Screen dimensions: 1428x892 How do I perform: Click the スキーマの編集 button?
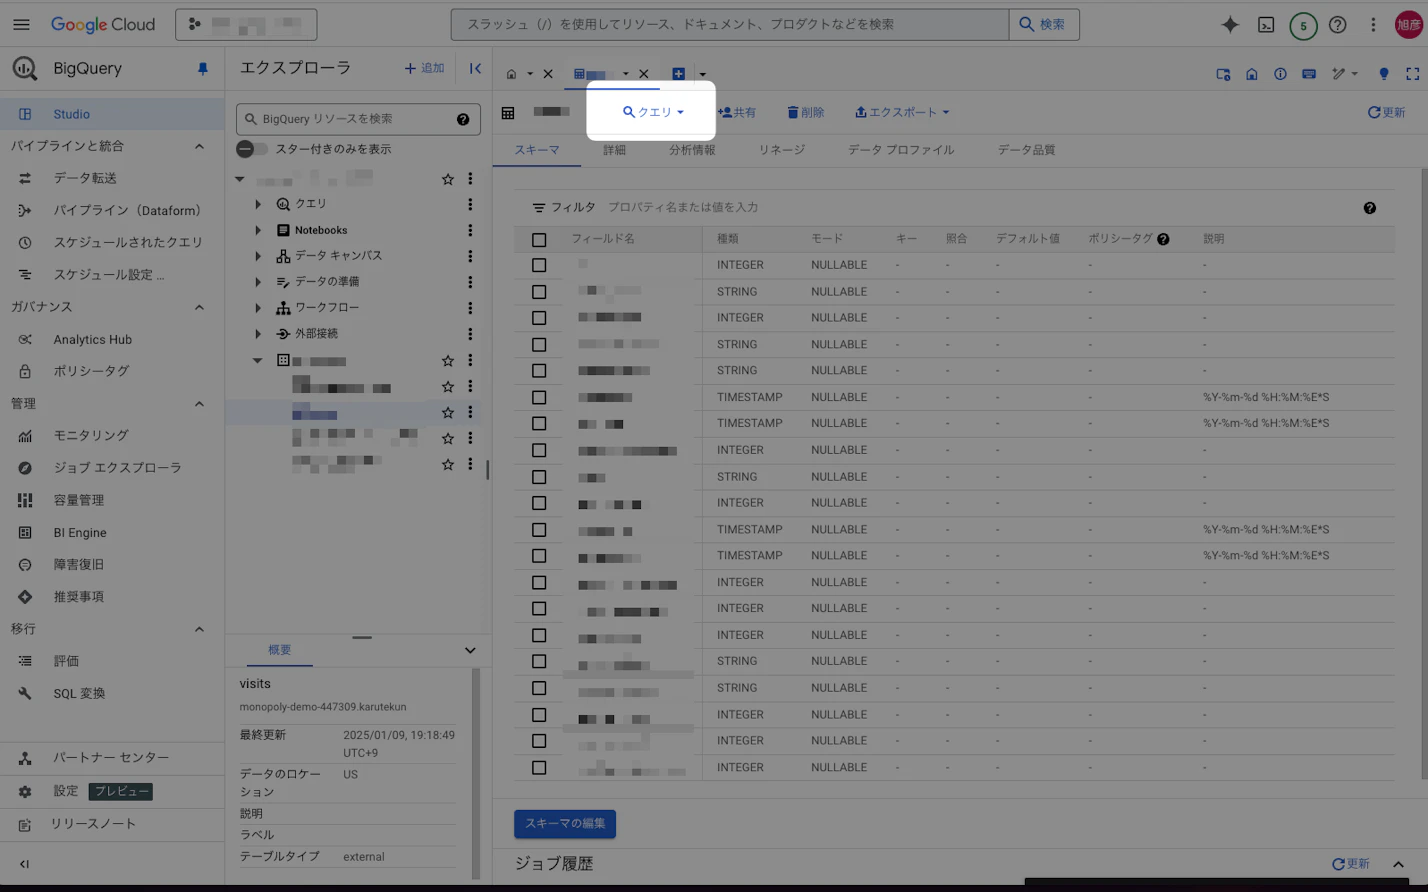click(565, 824)
